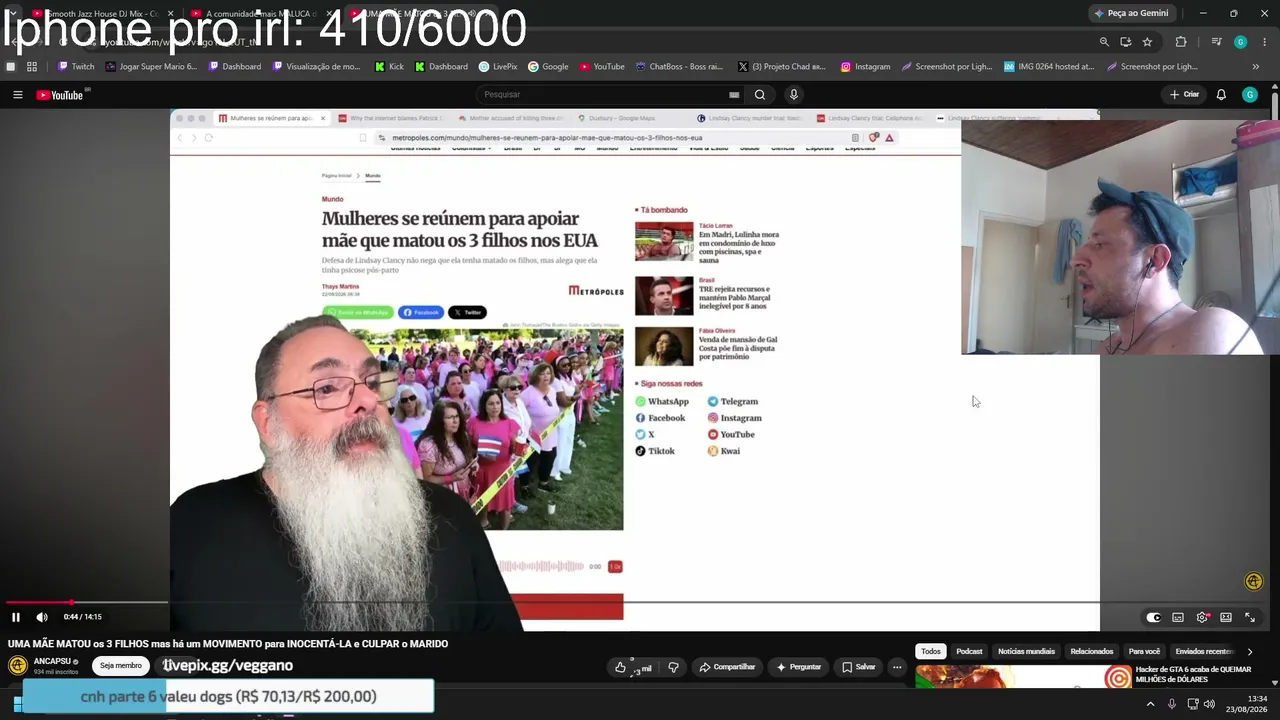Show hidden bookmarks overflow chevron

coord(1255,67)
